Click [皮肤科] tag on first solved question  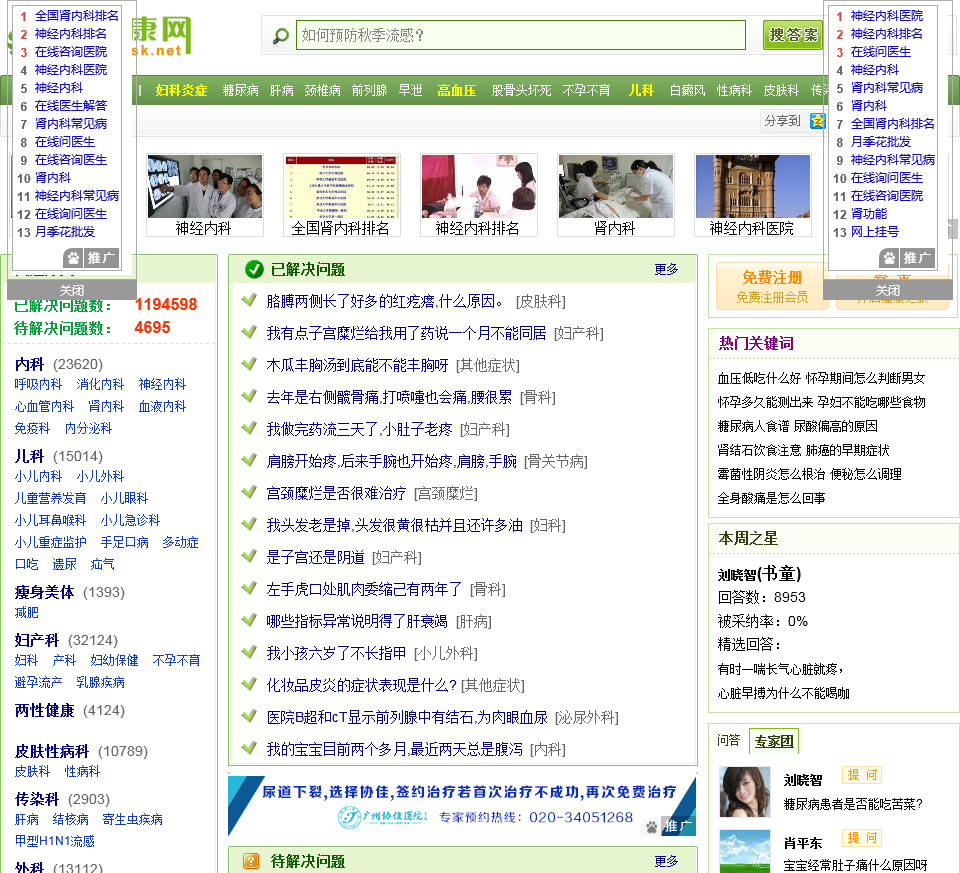coord(541,301)
